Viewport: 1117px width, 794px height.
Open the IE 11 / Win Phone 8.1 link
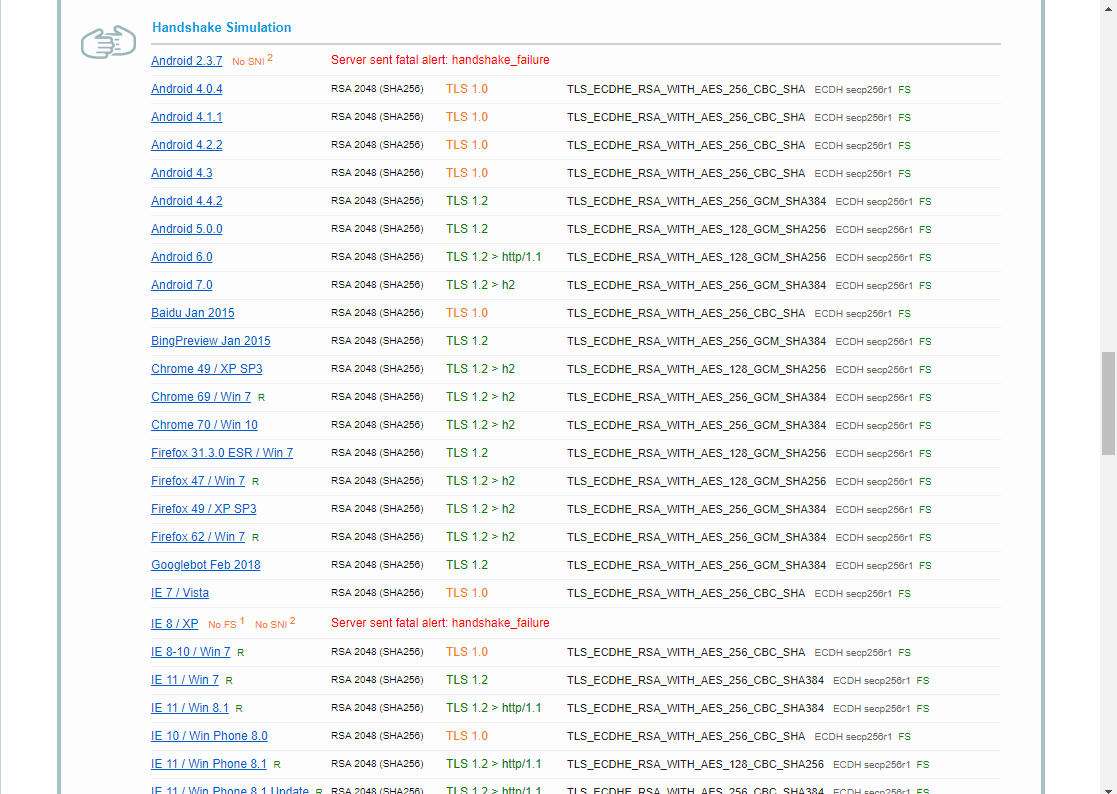click(209, 764)
